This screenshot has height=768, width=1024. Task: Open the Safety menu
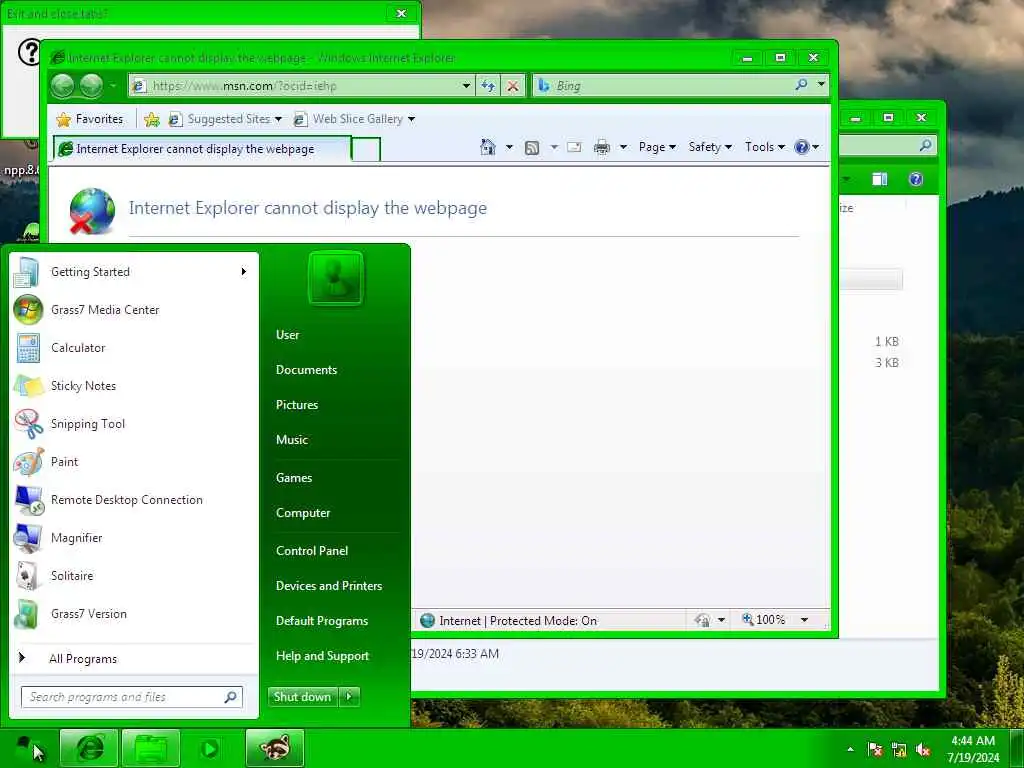point(710,147)
